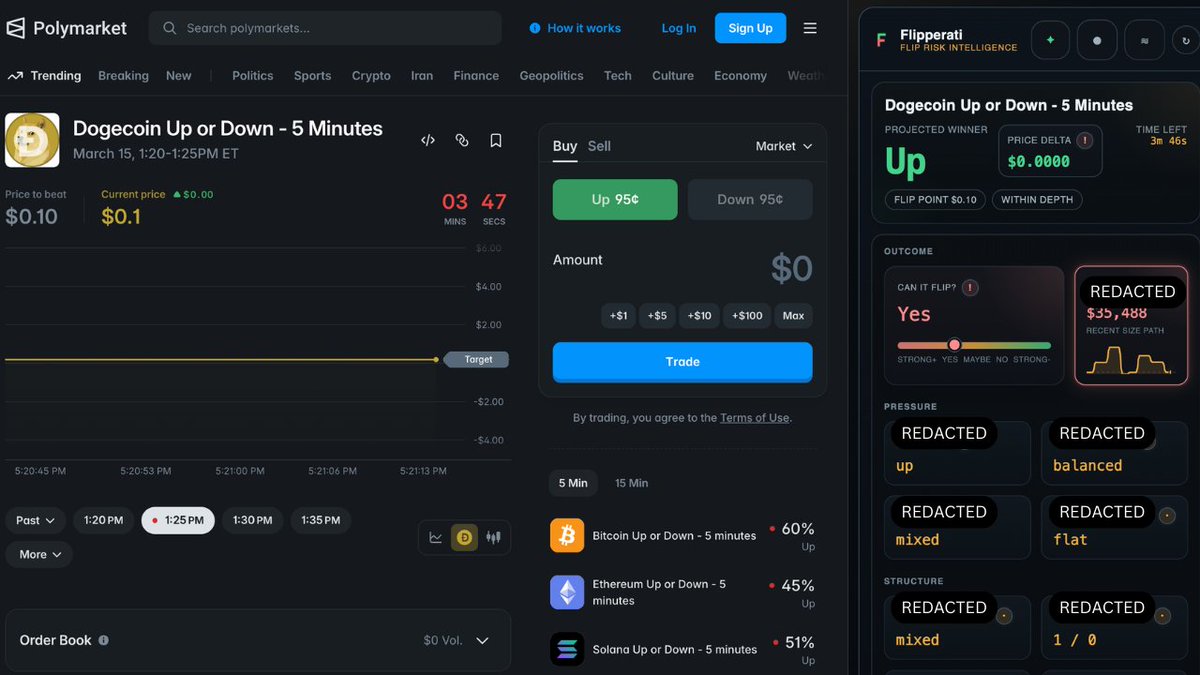Choose the Up 95¢ outcome

(615, 199)
